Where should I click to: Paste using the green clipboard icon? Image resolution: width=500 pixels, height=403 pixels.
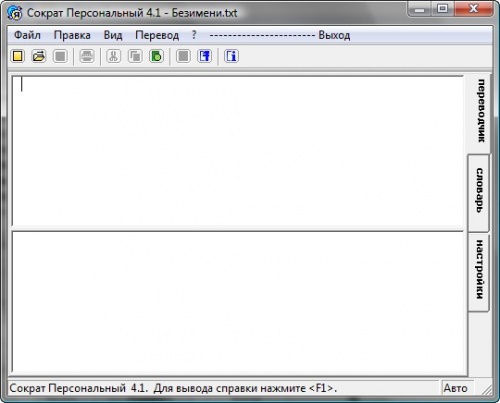(x=156, y=56)
